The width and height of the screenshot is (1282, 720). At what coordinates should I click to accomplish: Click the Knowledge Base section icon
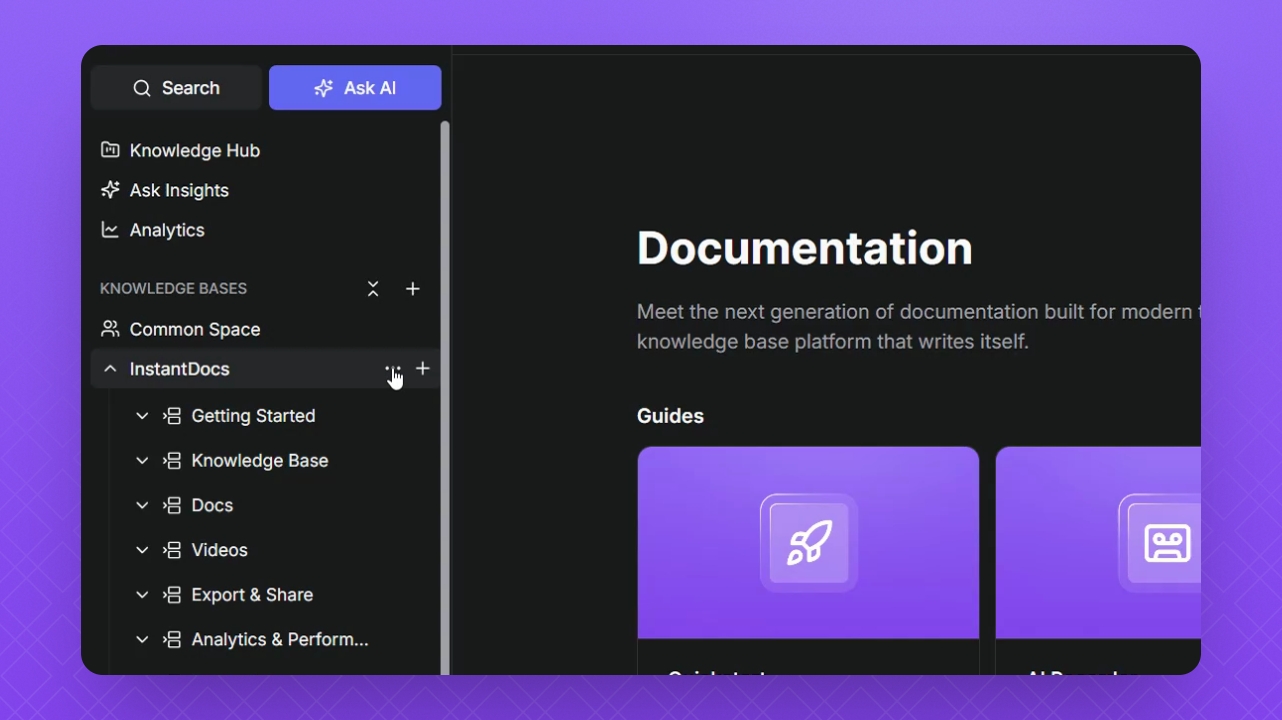point(172,461)
